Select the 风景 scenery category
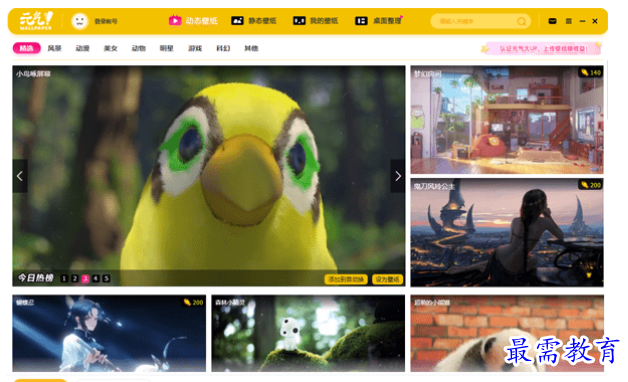This screenshot has width=628, height=382. [x=54, y=48]
